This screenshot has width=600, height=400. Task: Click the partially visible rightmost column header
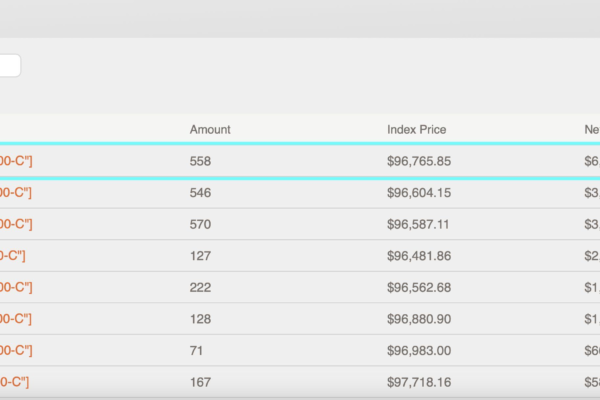point(591,129)
